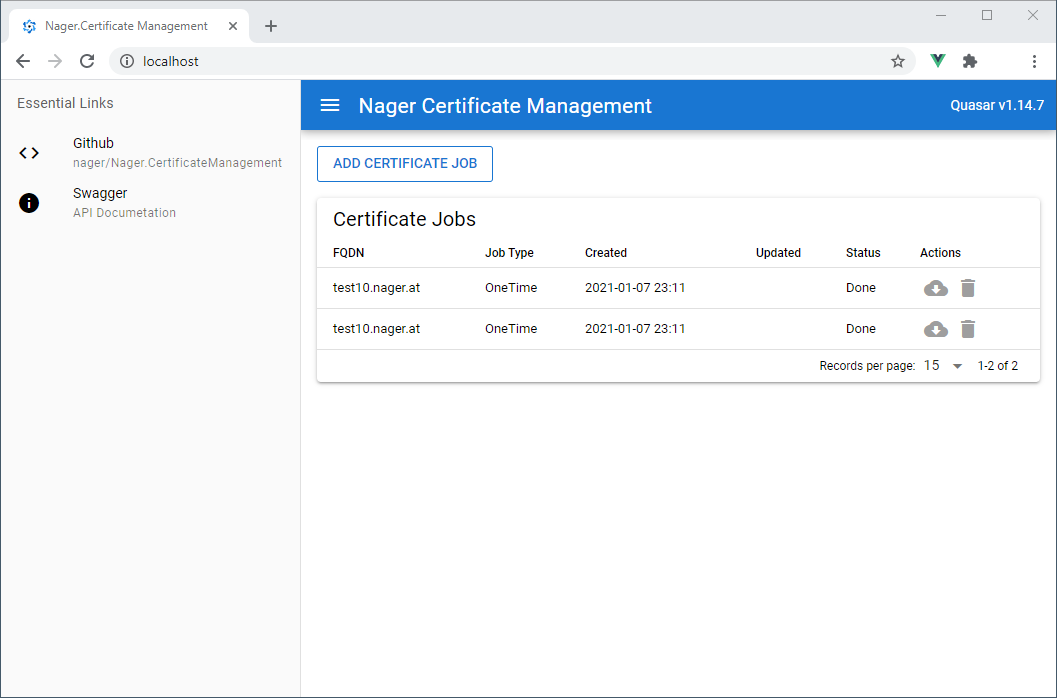Maximize the browser window
This screenshot has width=1057, height=698.
987,15
